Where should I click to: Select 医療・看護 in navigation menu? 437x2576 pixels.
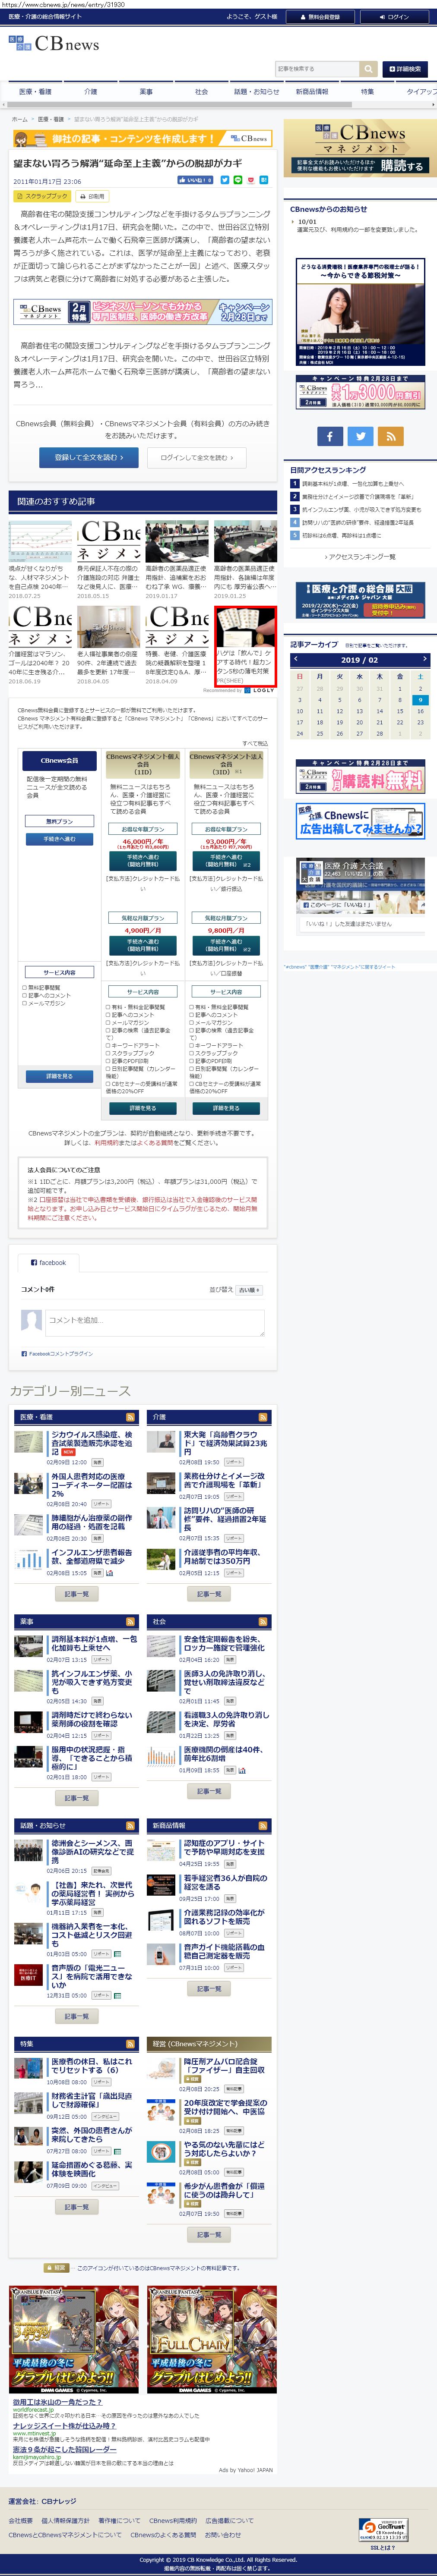coord(35,92)
